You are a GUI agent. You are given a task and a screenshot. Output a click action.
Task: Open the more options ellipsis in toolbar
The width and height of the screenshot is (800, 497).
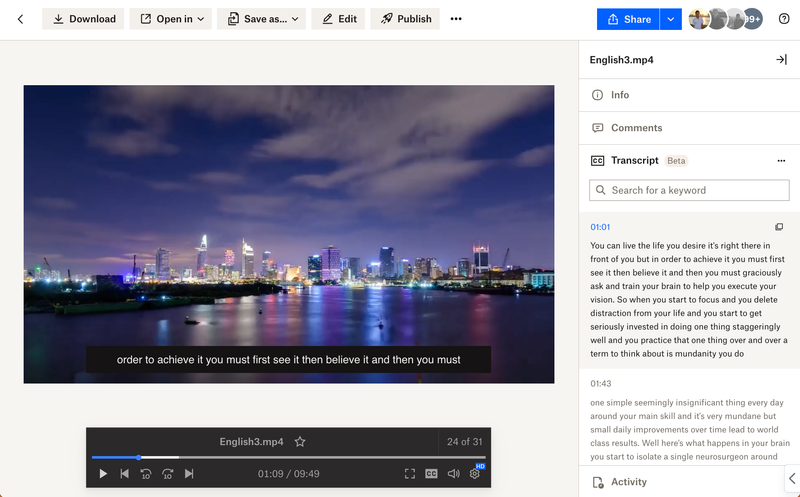click(456, 19)
